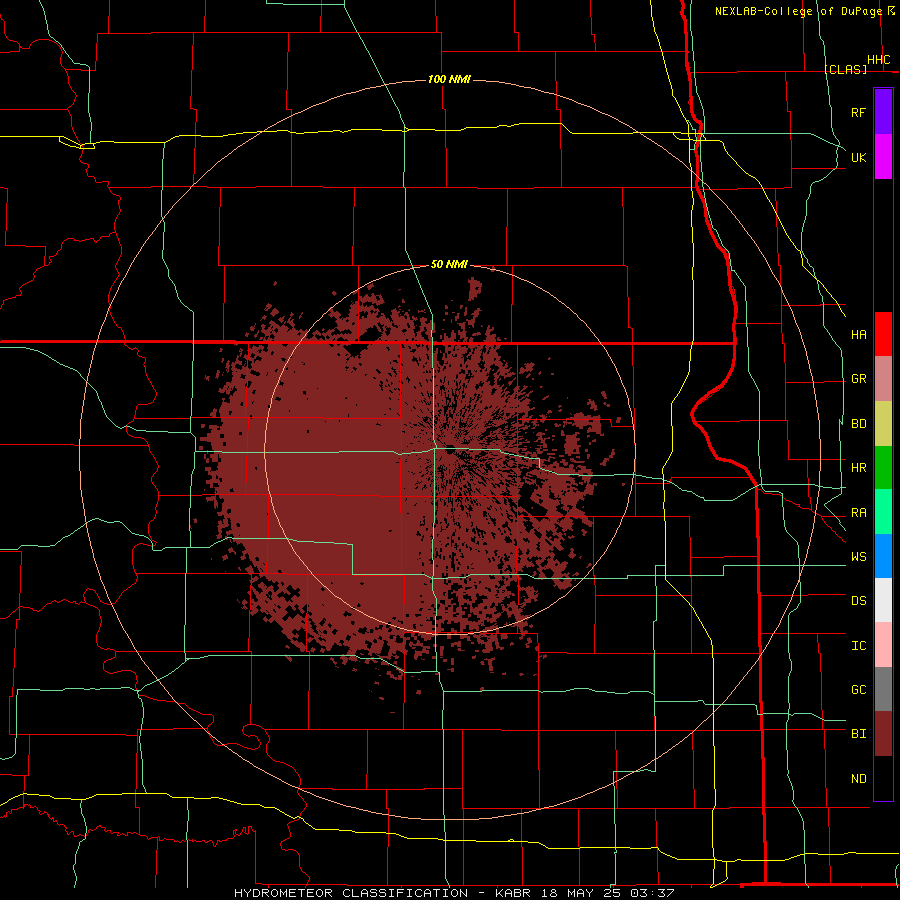The height and width of the screenshot is (900, 900).
Task: Click the HA red legend swatch
Action: click(883, 334)
